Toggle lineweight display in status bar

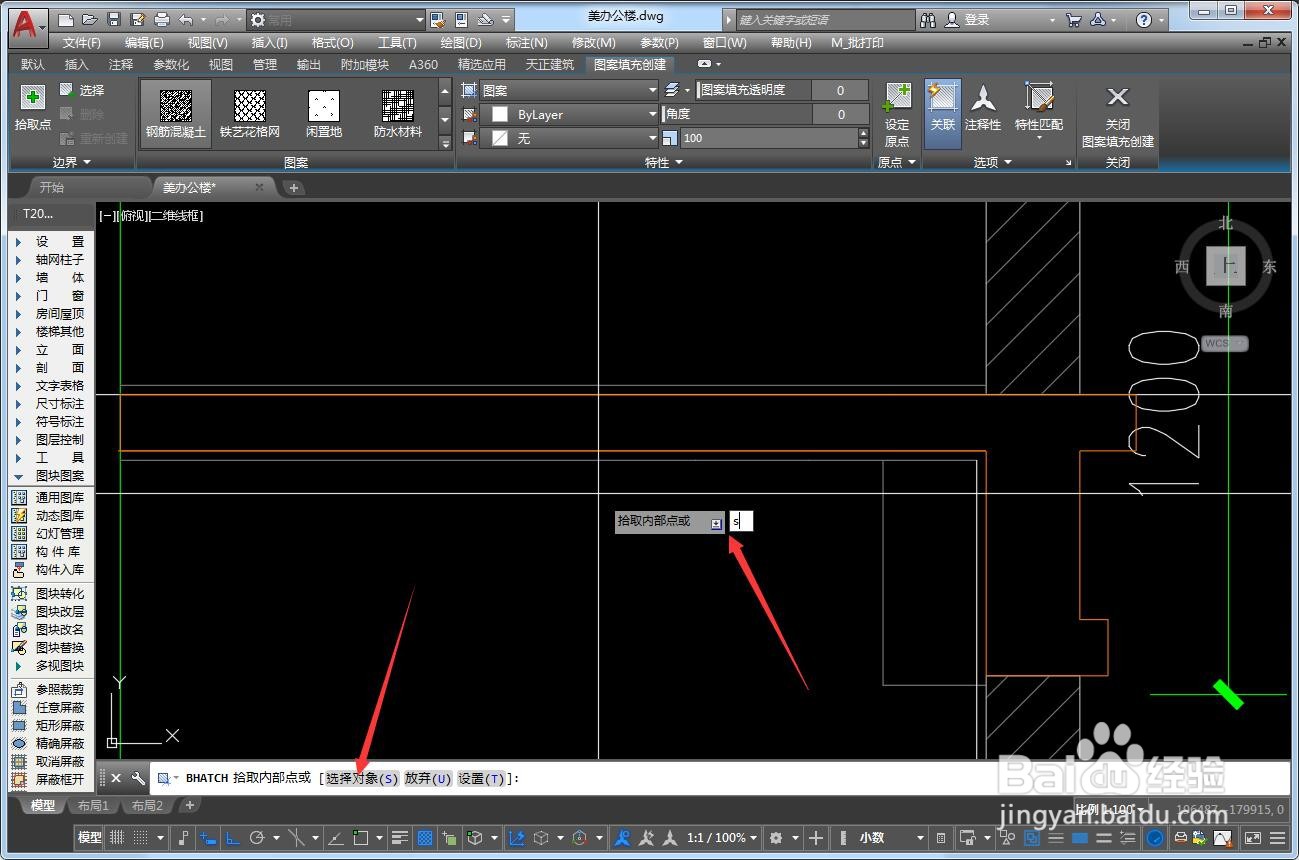(399, 837)
